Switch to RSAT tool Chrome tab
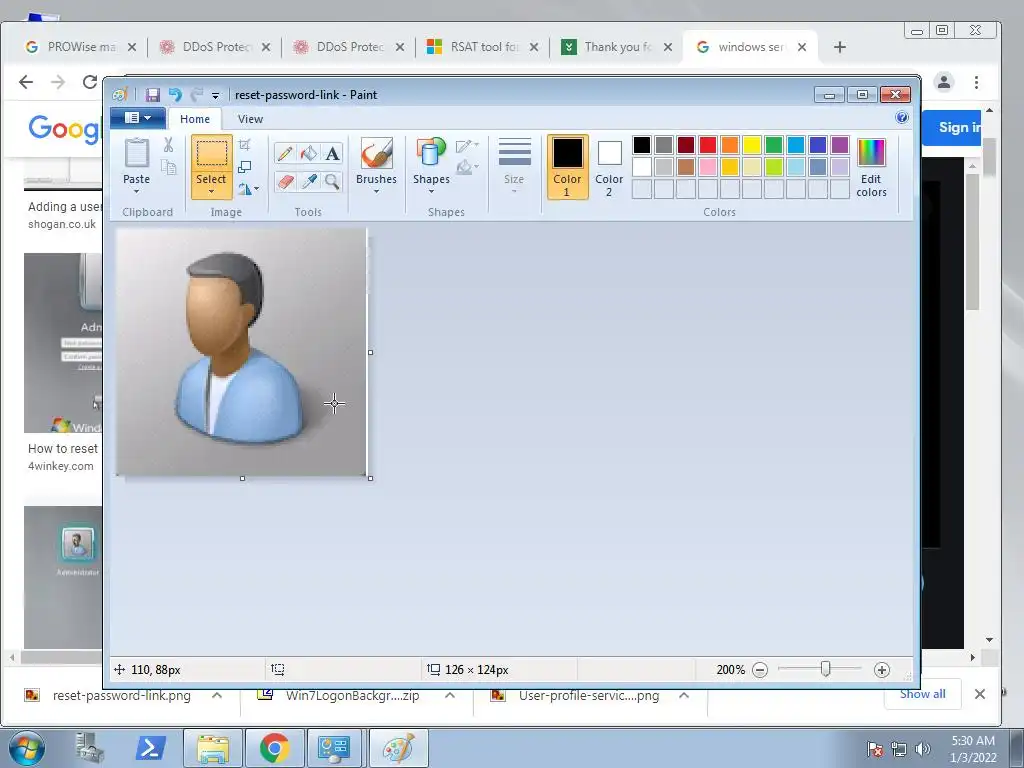 482,47
